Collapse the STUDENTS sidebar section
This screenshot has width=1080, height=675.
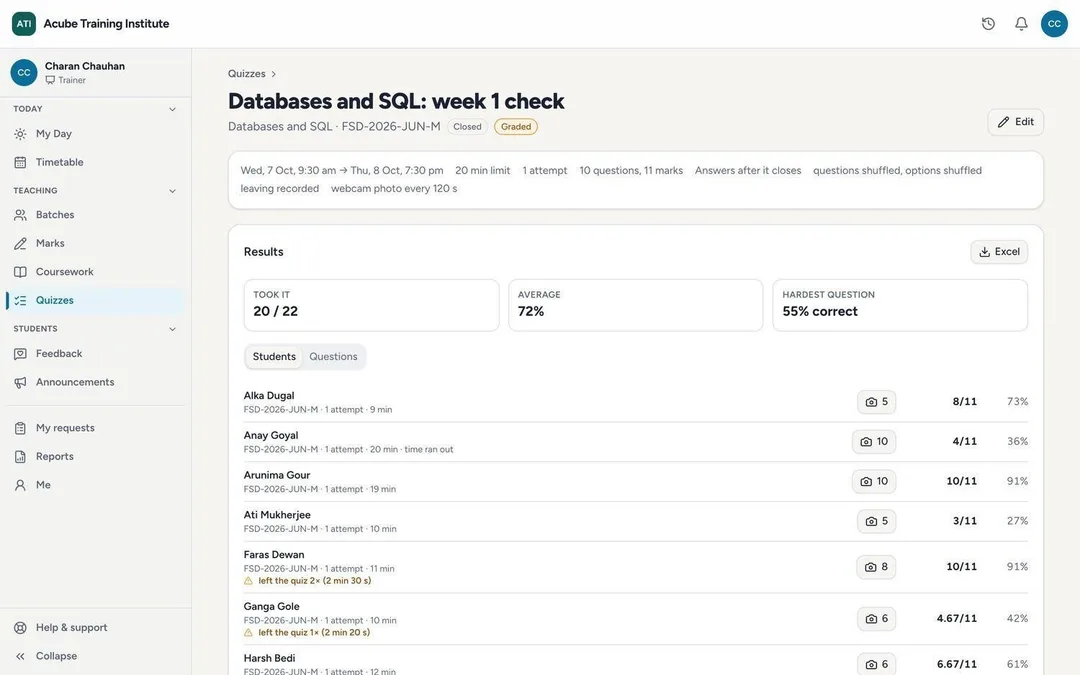click(172, 329)
